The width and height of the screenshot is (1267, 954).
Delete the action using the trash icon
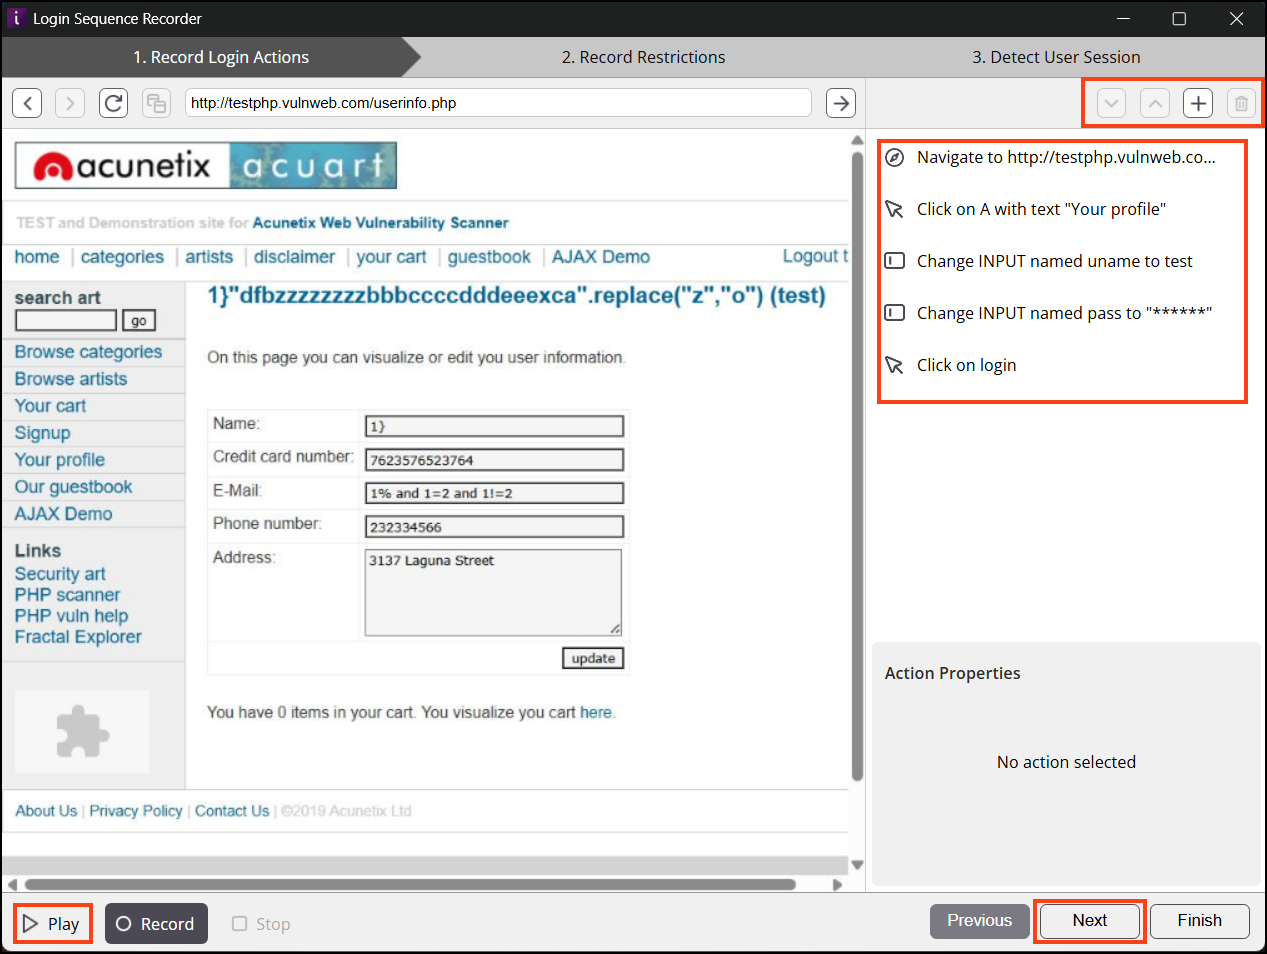(x=1241, y=103)
